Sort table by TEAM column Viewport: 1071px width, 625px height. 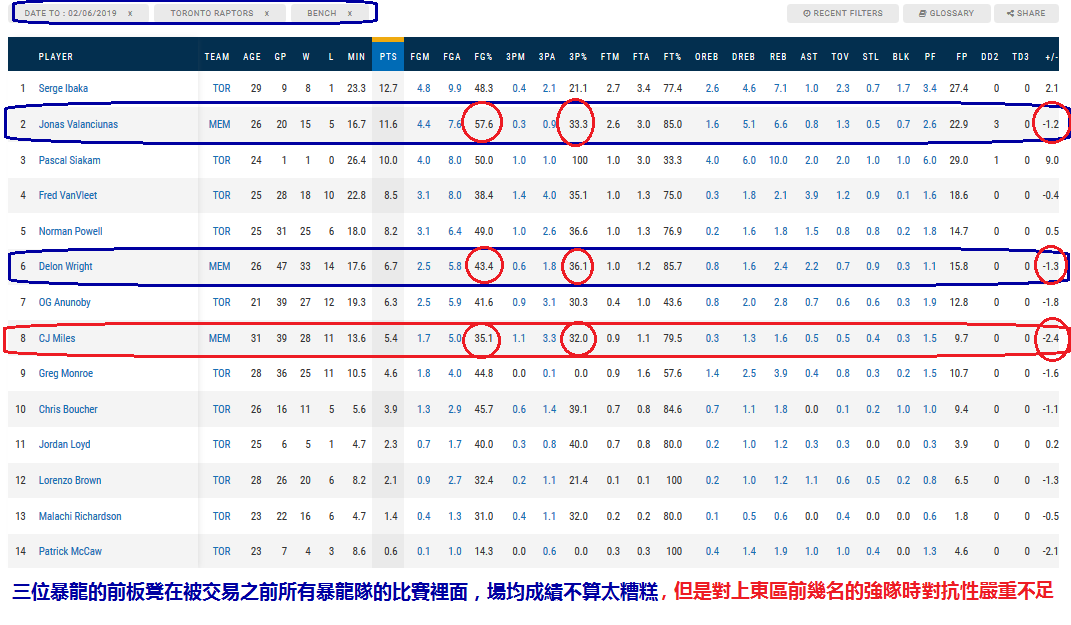pos(217,57)
